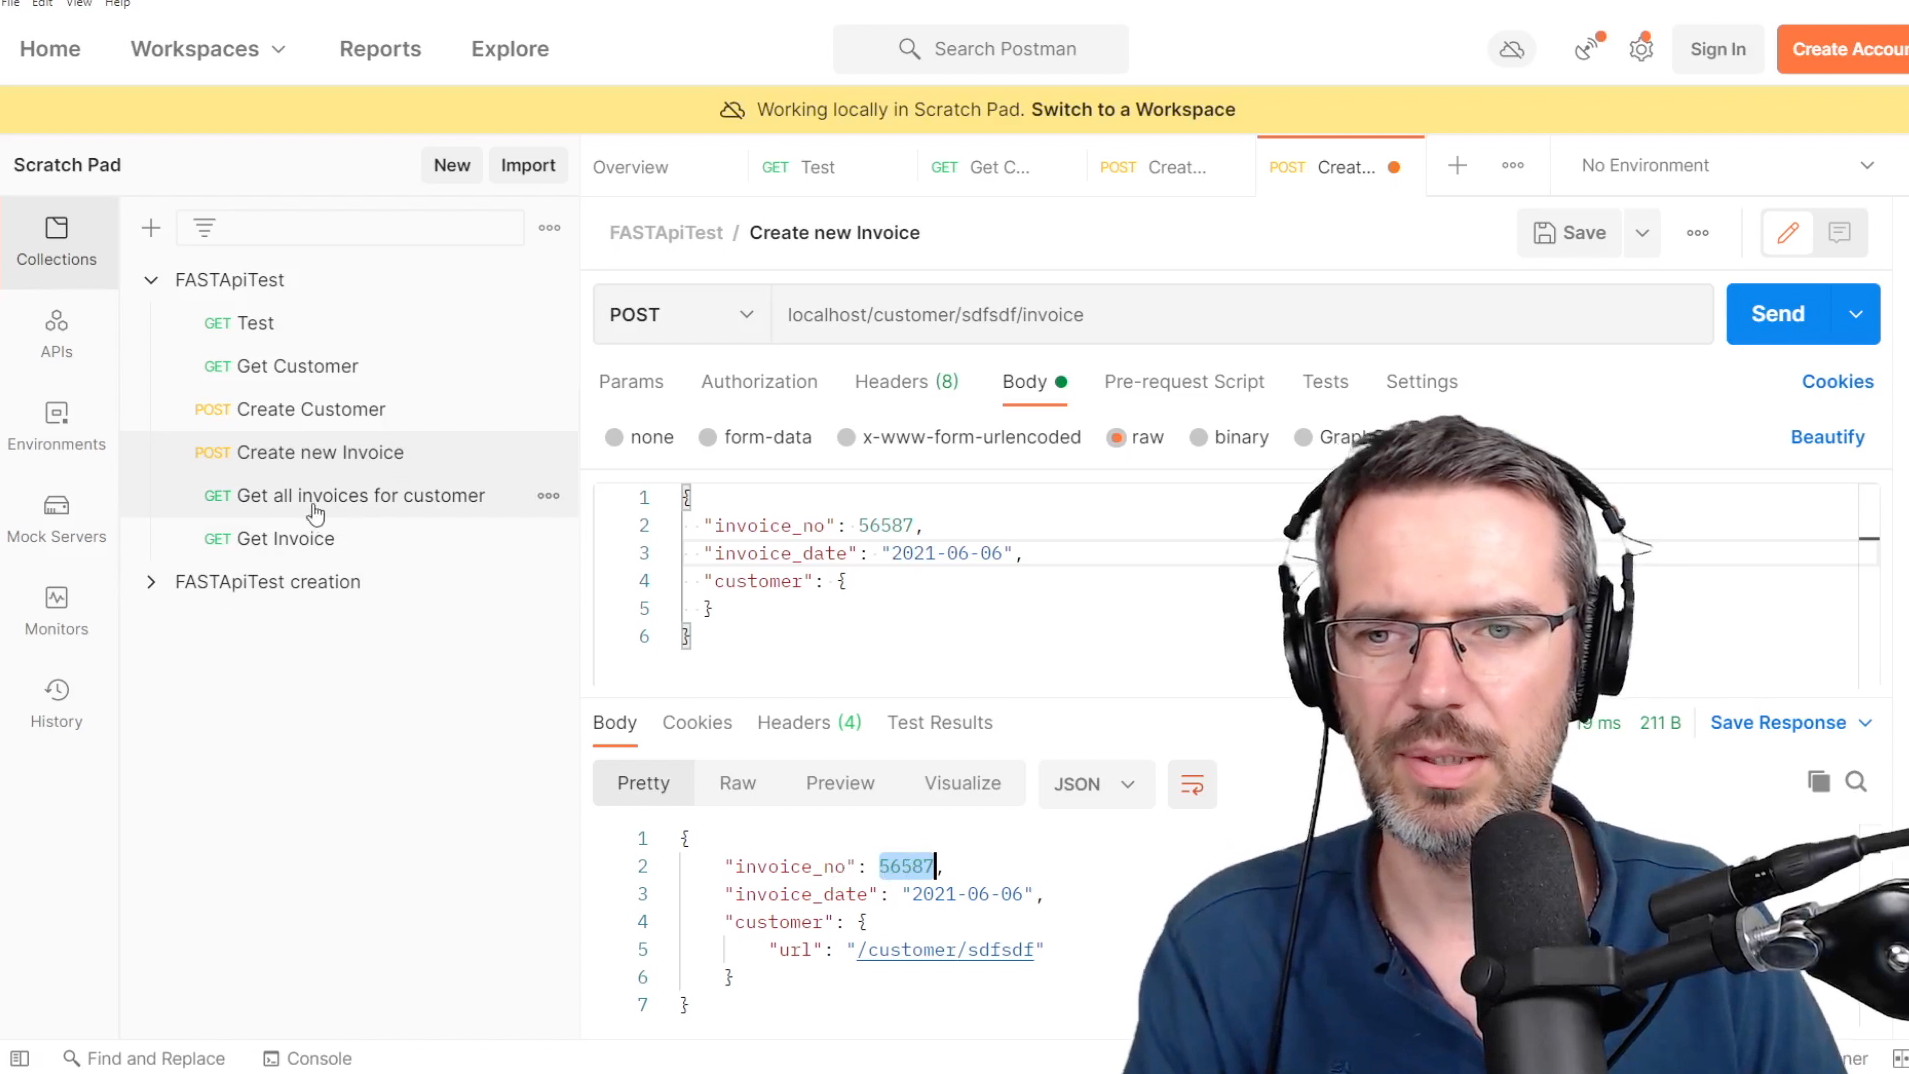This screenshot has width=1909, height=1074.
Task: Open collections panel more options dots
Action: [549, 228]
